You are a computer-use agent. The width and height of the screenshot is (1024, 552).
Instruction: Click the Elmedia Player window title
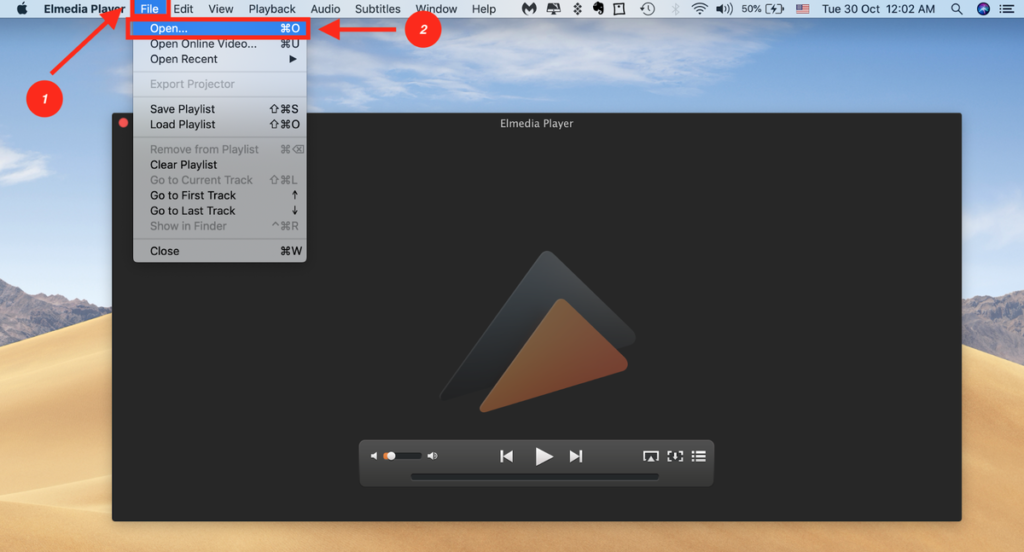(537, 123)
